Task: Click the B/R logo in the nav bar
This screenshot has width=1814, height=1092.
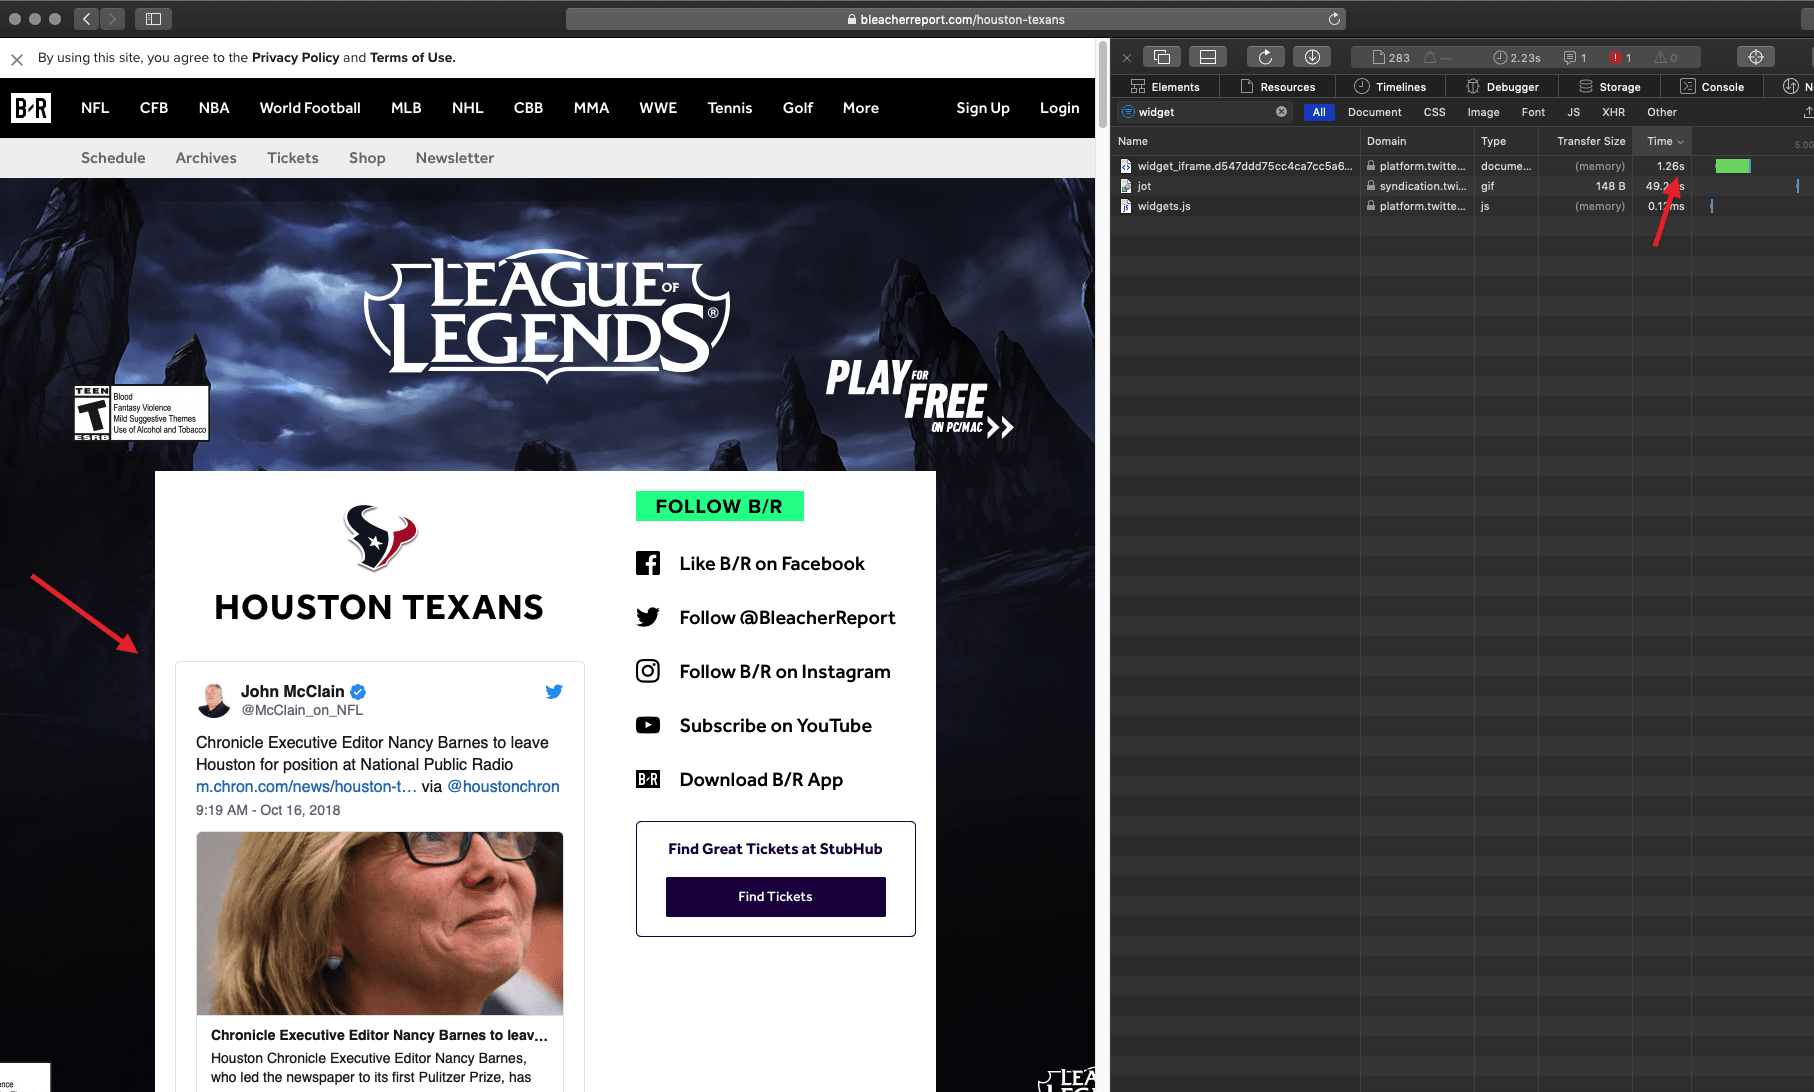Action: [x=31, y=108]
